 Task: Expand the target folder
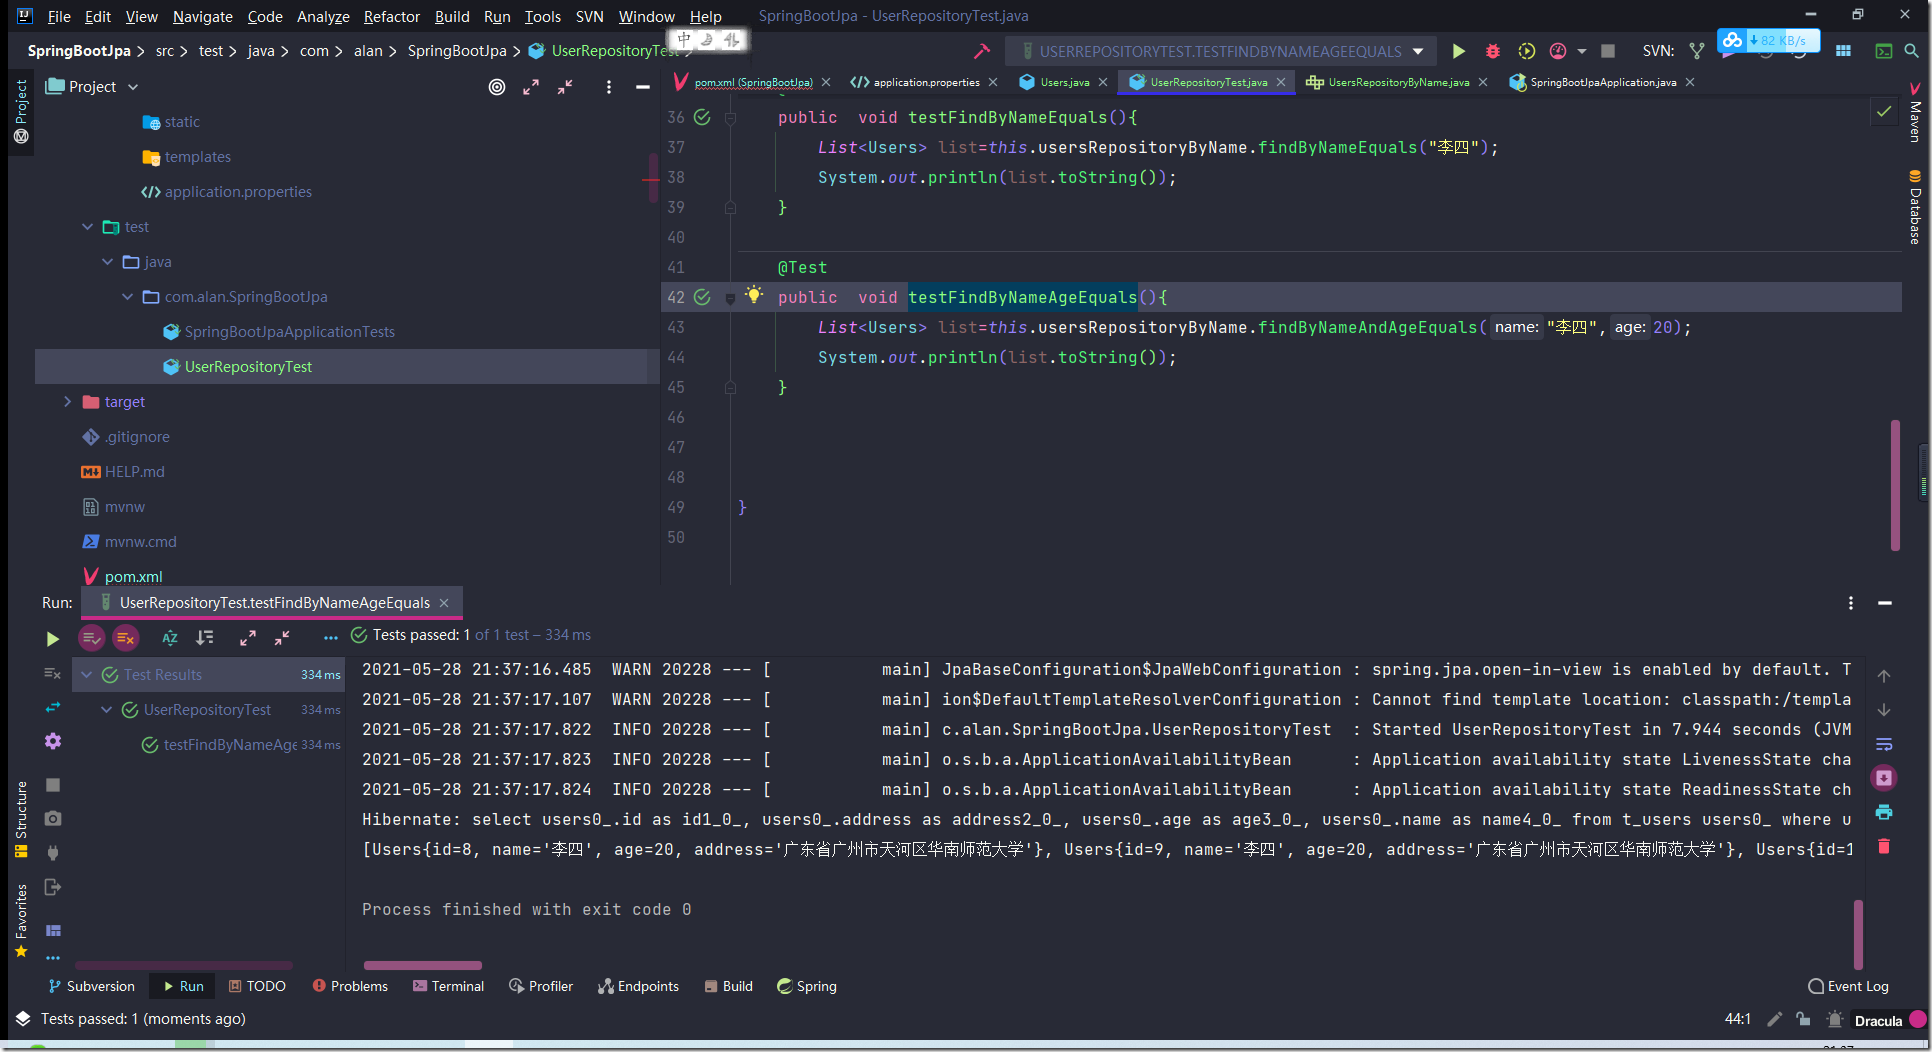67,402
